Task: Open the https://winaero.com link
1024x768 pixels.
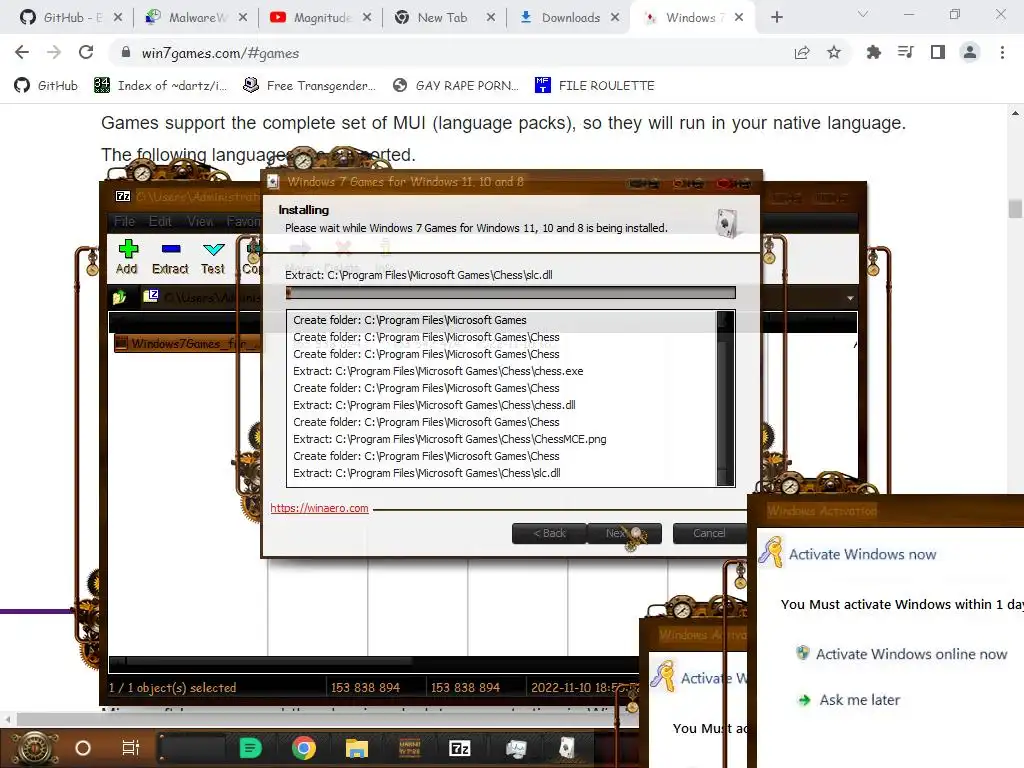Action: click(x=319, y=508)
